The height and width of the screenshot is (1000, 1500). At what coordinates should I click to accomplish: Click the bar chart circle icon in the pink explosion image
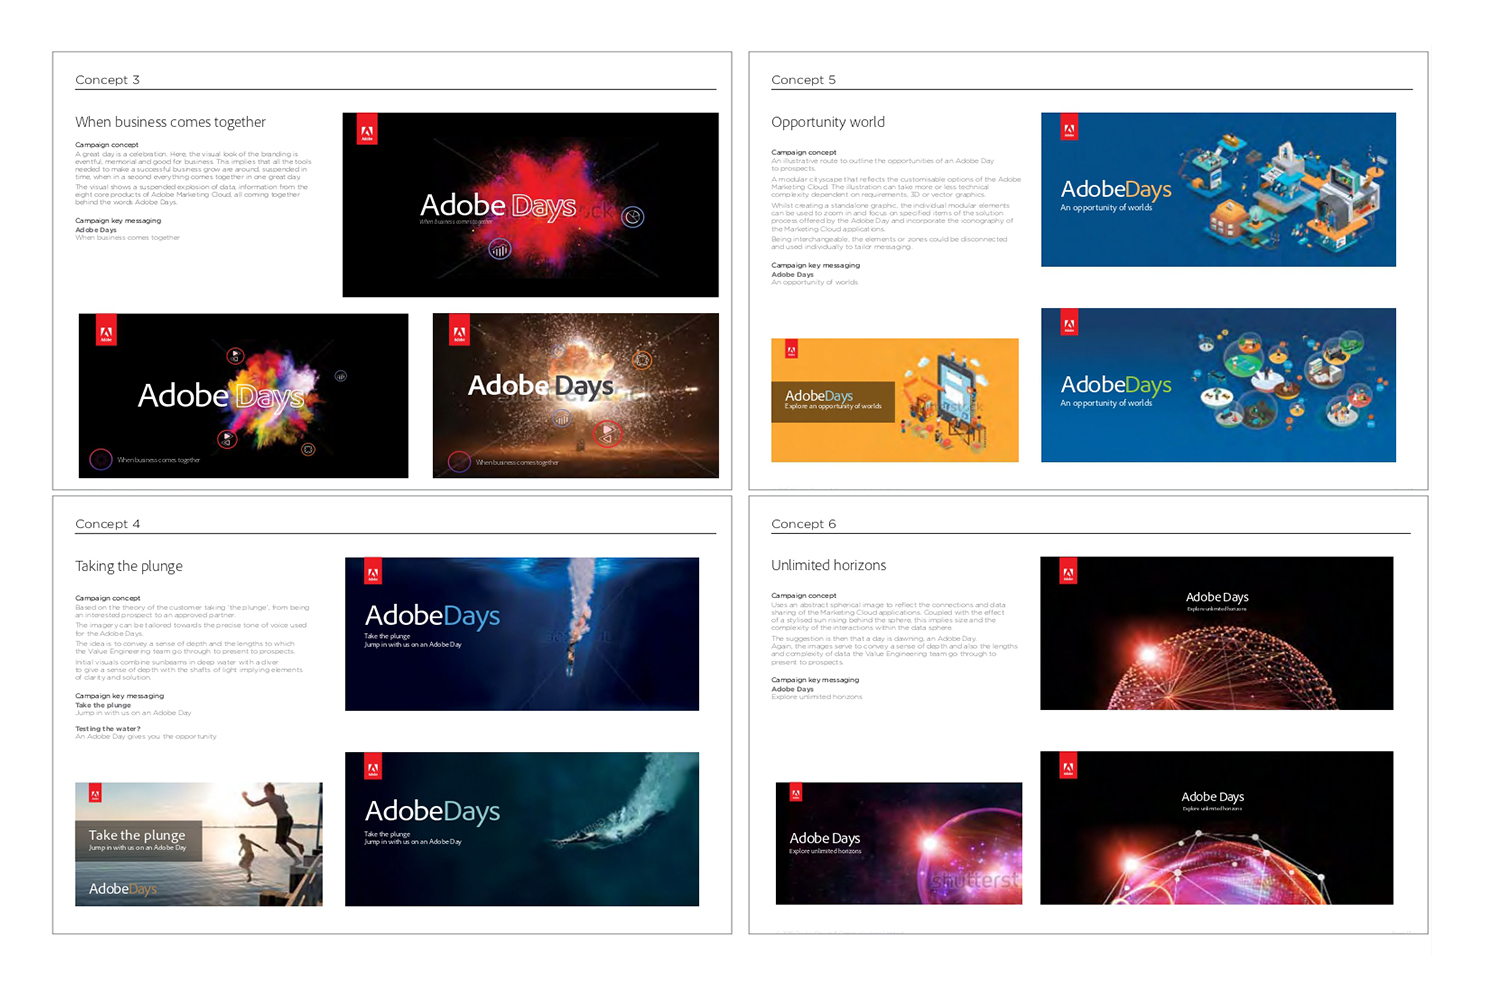tap(500, 249)
